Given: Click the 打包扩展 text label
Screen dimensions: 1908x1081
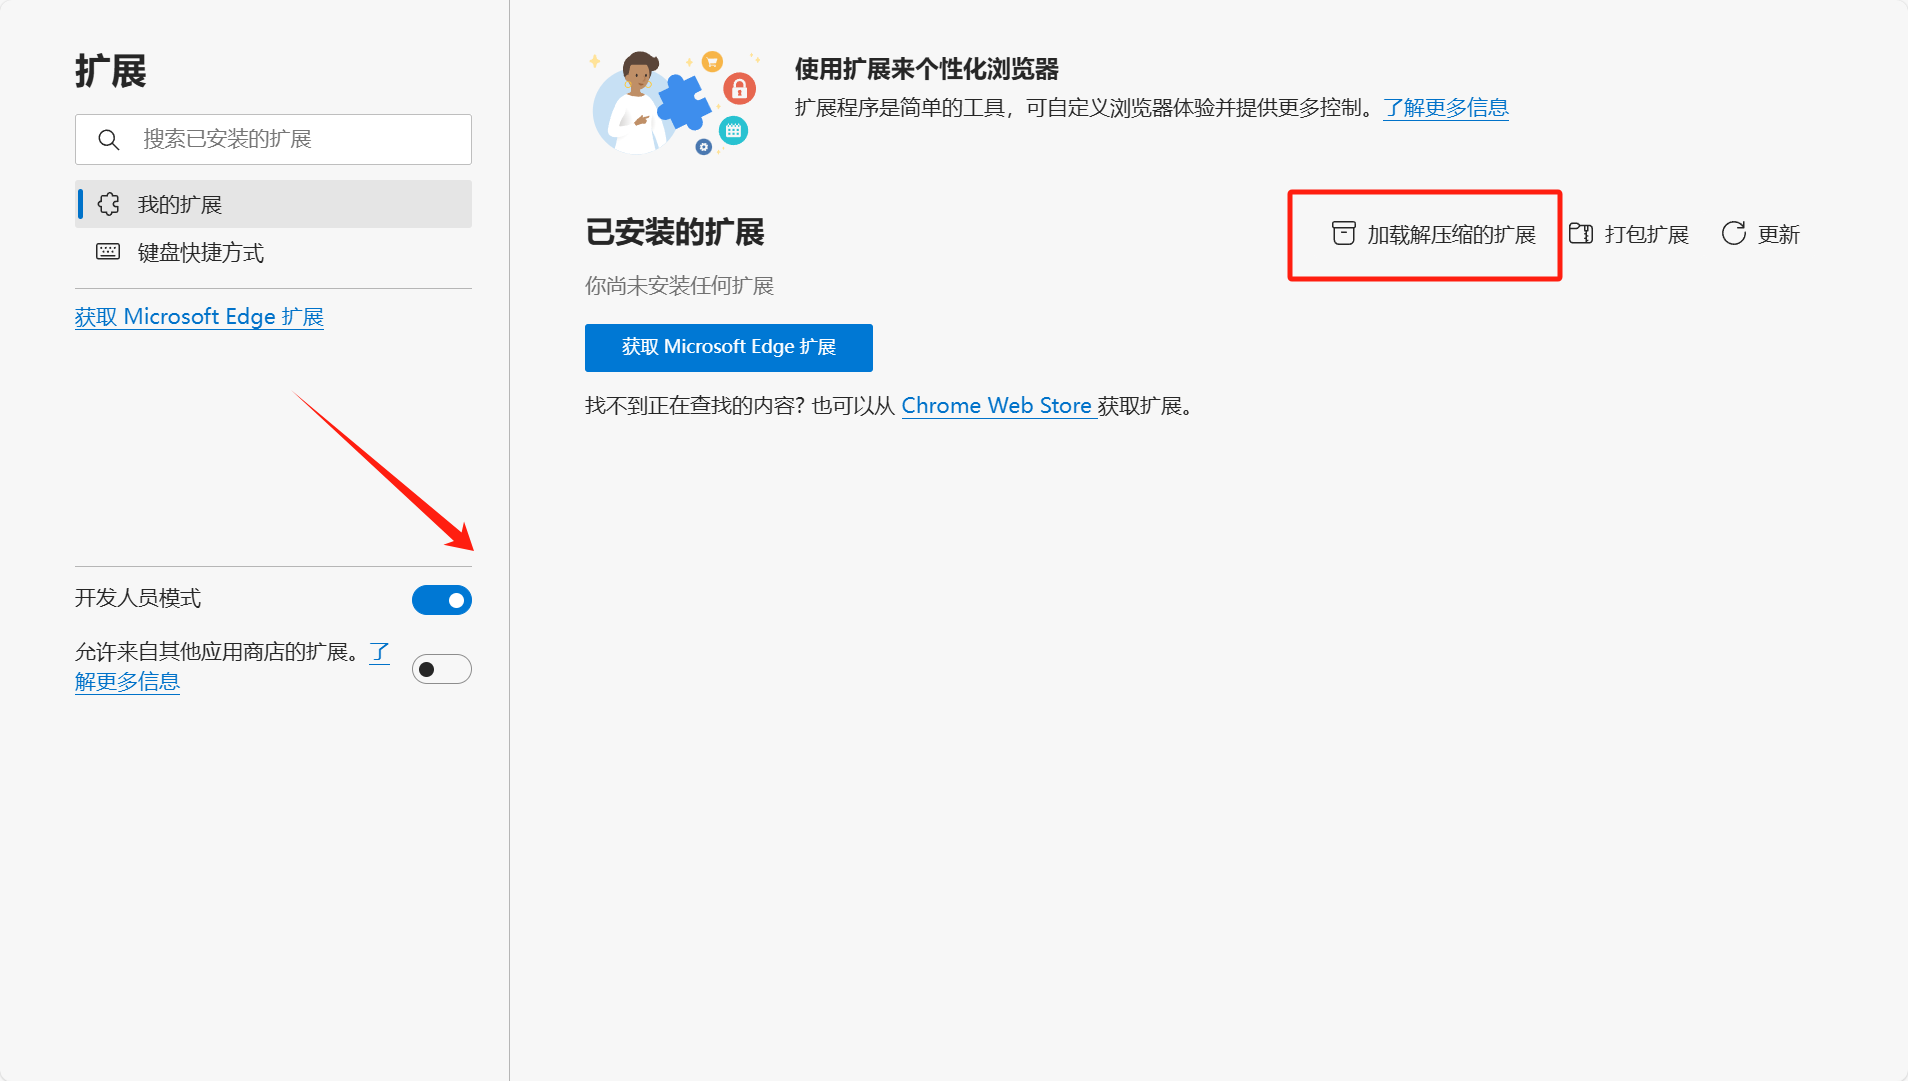Looking at the screenshot, I should point(1646,235).
